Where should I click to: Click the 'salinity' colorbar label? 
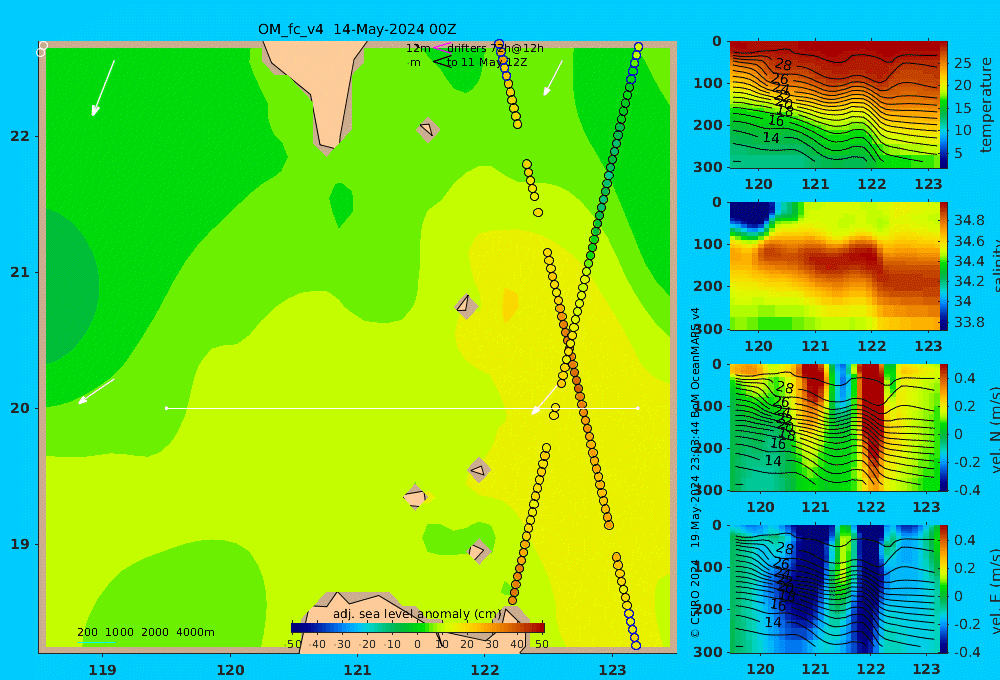point(994,266)
